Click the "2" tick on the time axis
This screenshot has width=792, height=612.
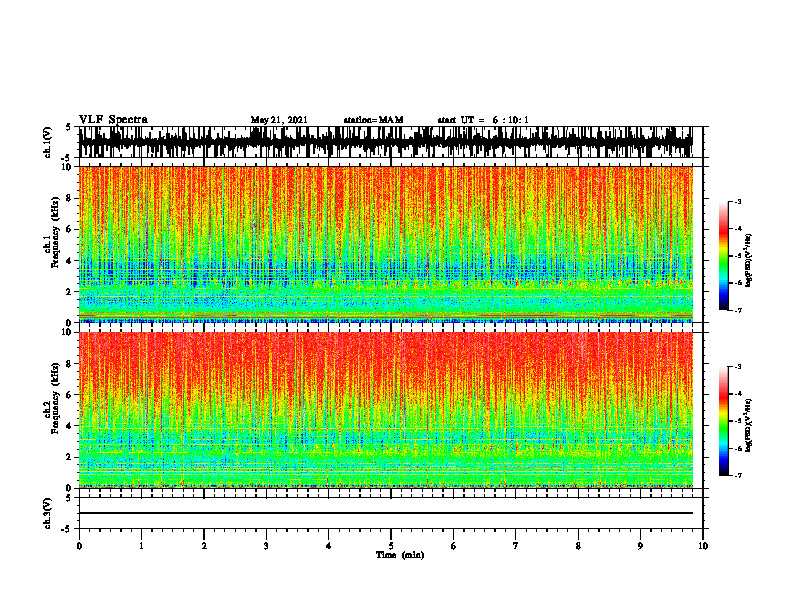[x=204, y=546]
